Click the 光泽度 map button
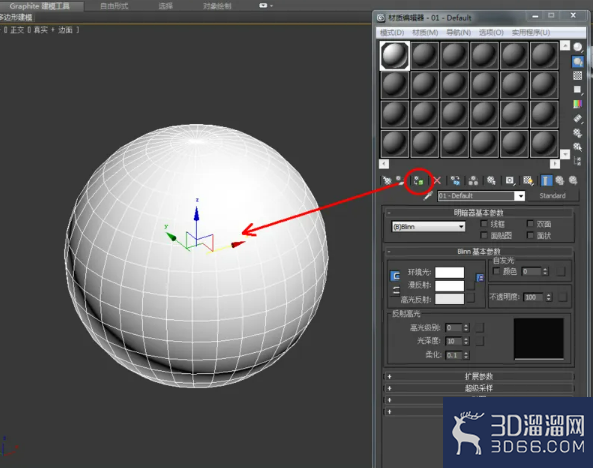This screenshot has height=468, width=593. pyautogui.click(x=480, y=341)
